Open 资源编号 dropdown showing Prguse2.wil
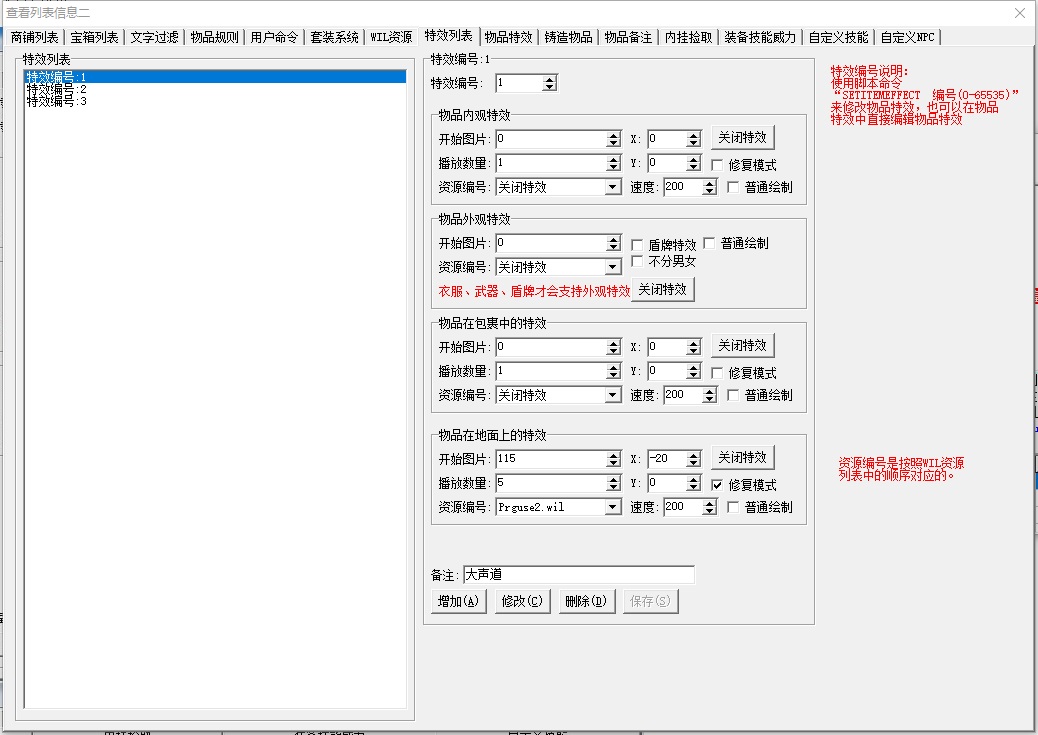Viewport: 1038px width, 735px height. coord(613,507)
